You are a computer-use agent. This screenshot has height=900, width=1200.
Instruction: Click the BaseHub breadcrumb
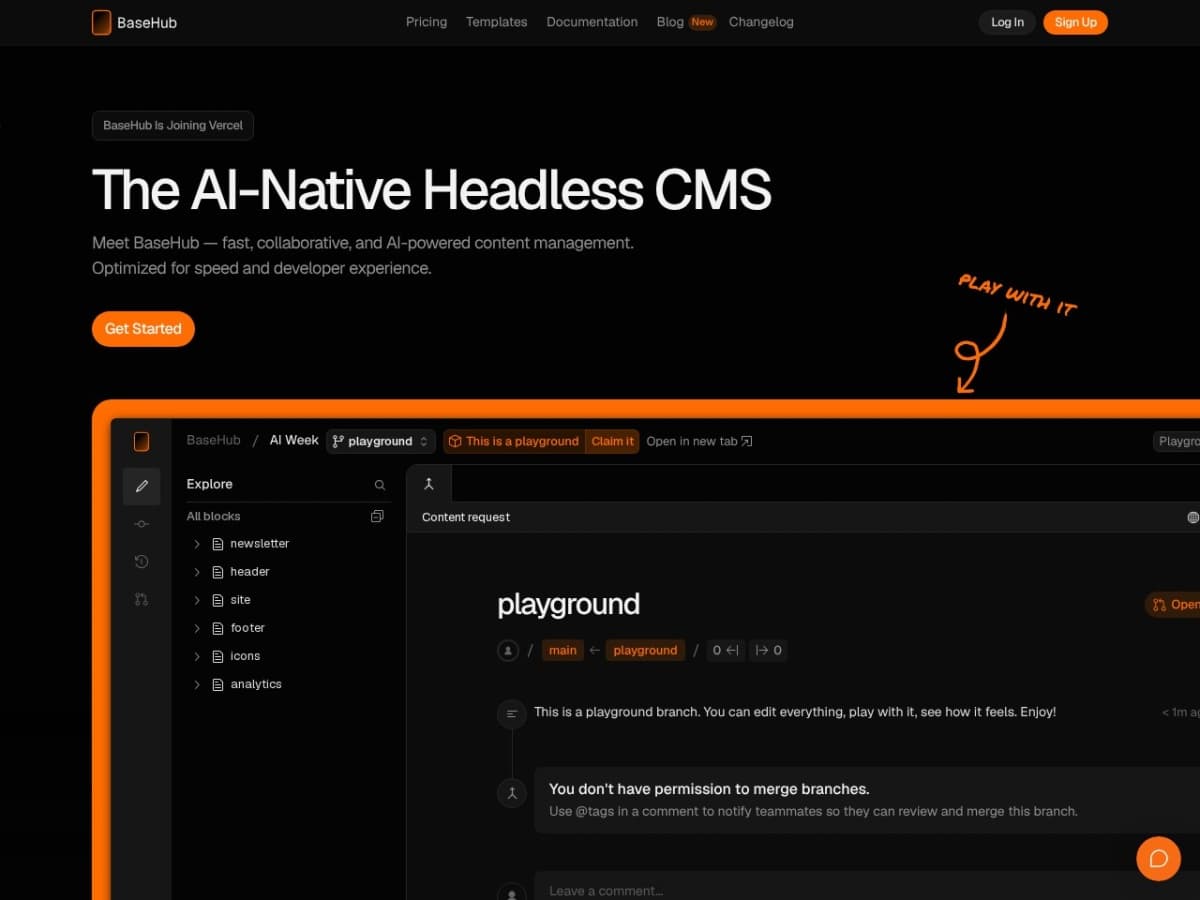213,440
